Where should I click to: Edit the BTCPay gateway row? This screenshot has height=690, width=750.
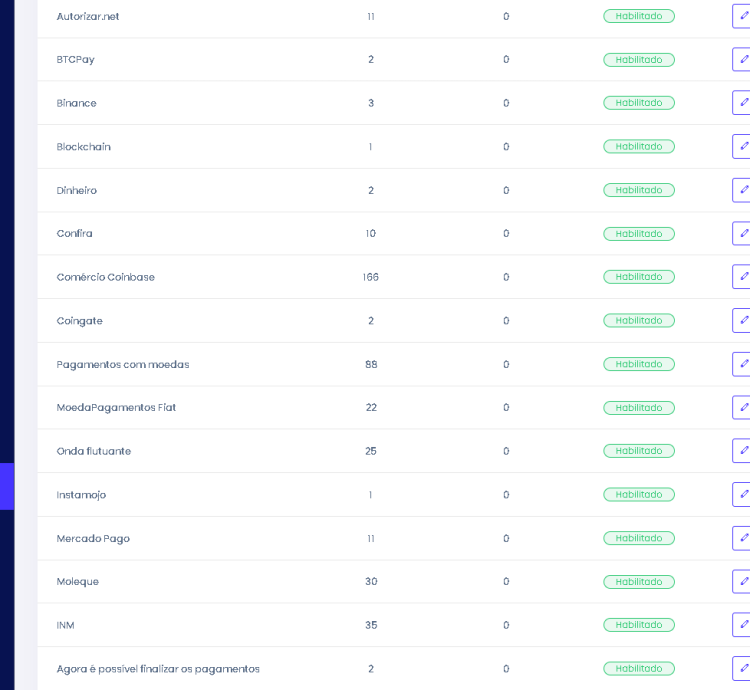pyautogui.click(x=743, y=59)
